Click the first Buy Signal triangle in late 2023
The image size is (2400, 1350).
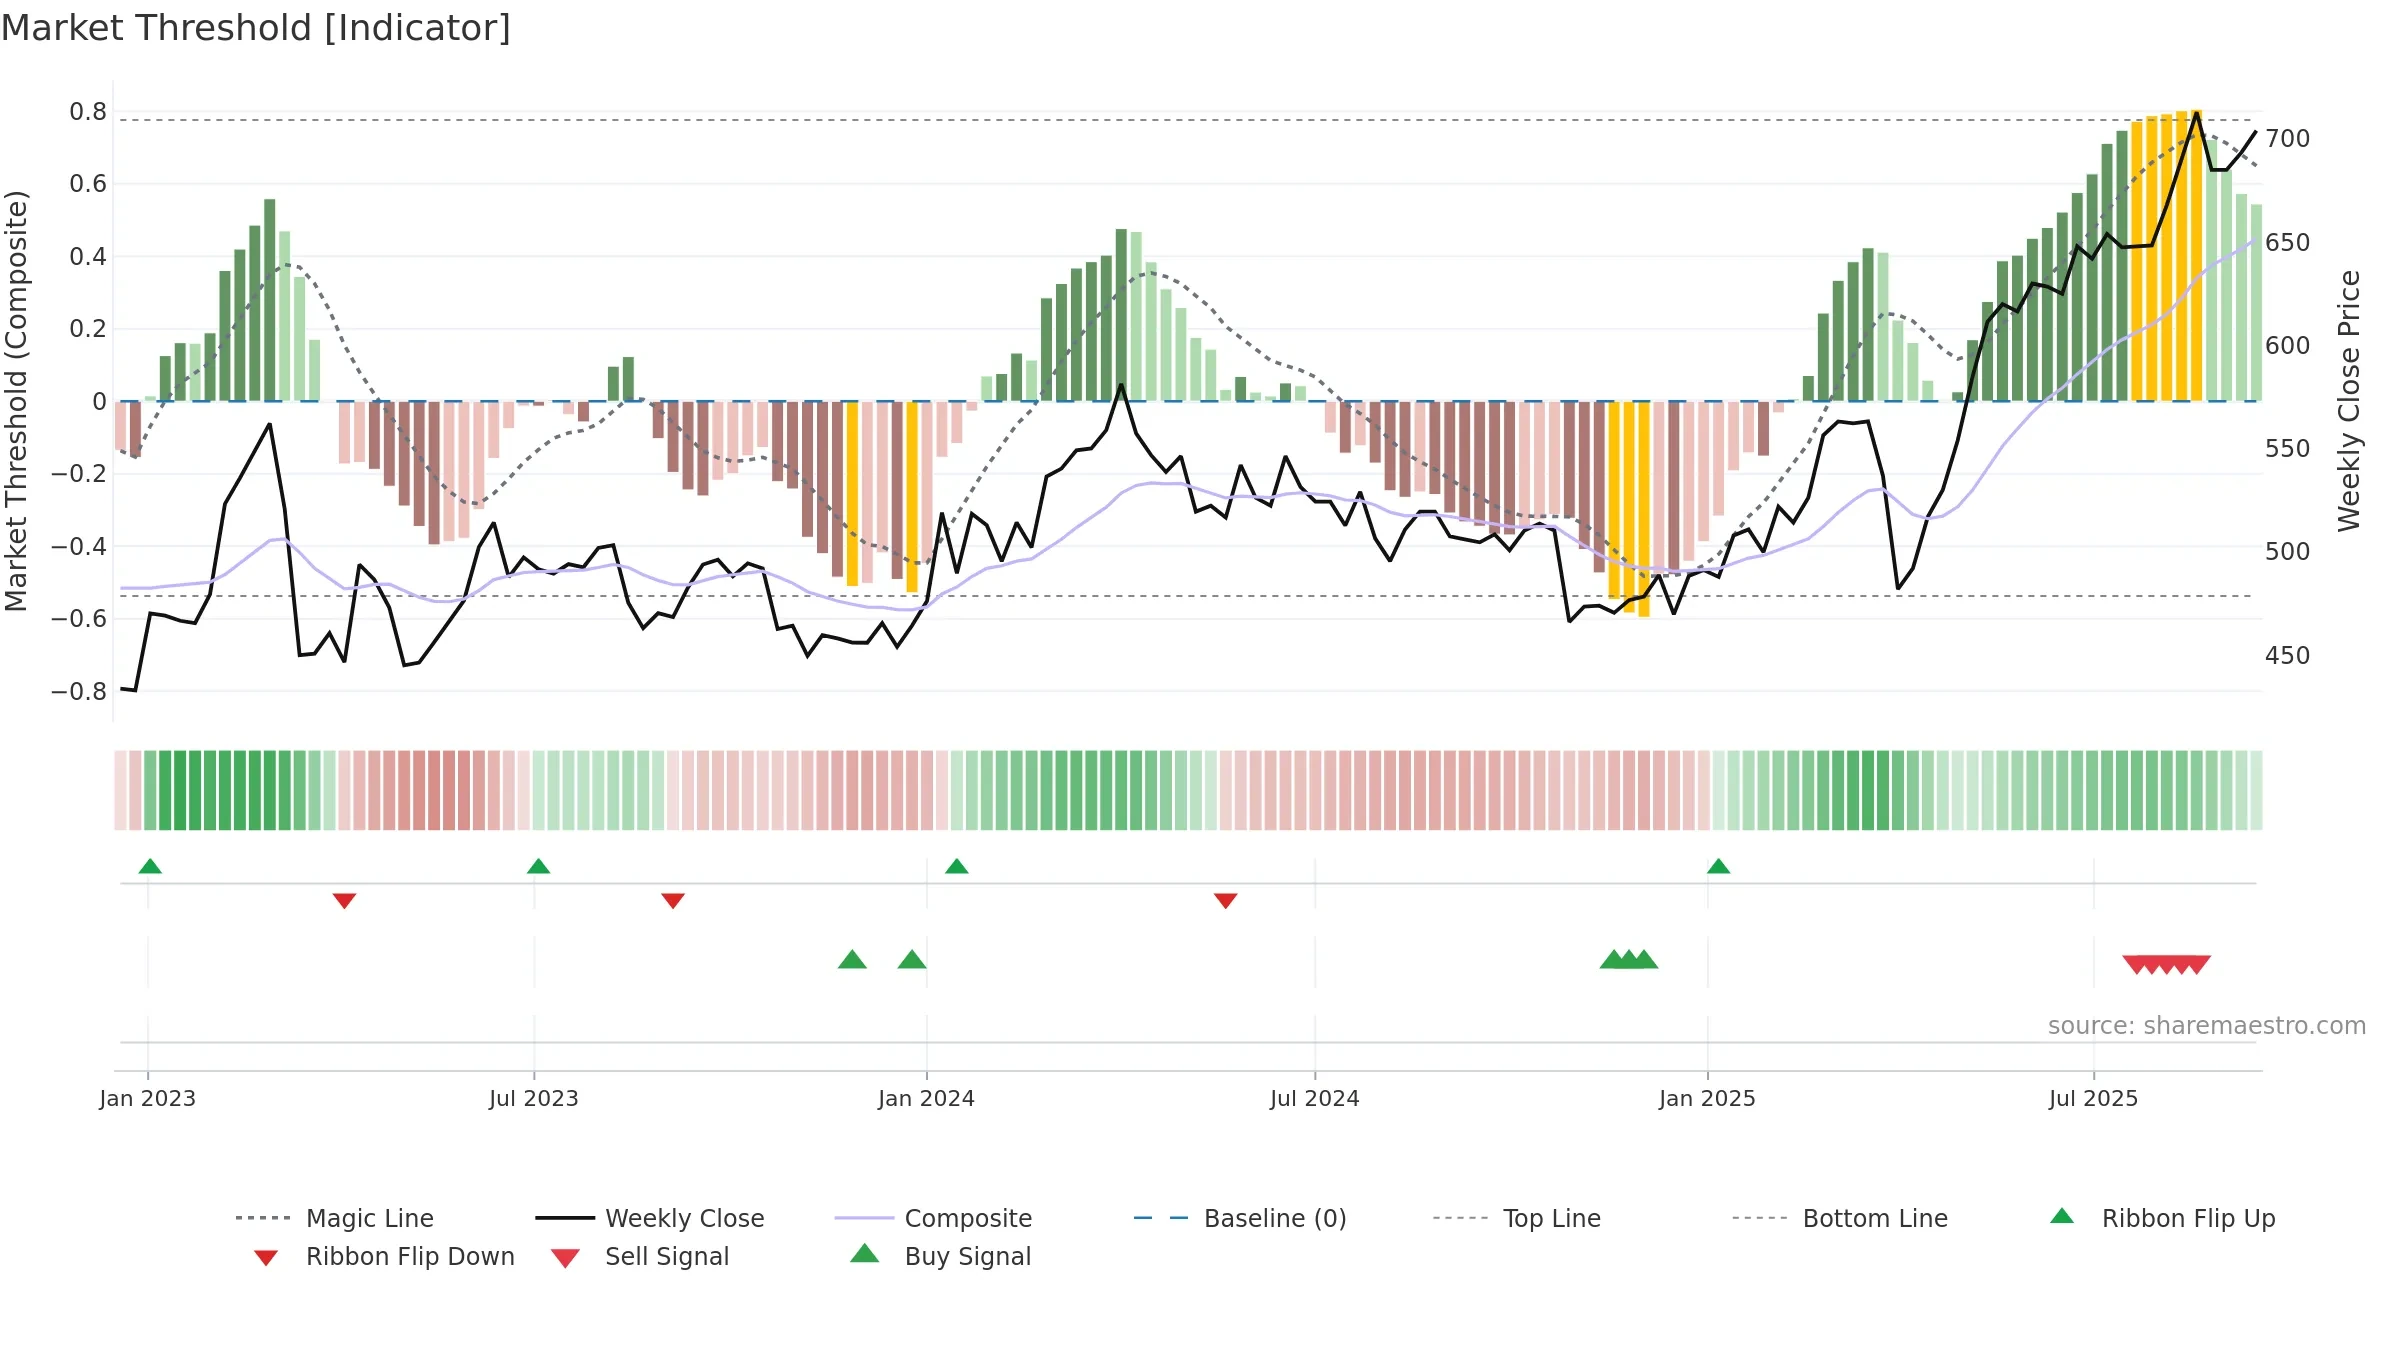coord(852,959)
